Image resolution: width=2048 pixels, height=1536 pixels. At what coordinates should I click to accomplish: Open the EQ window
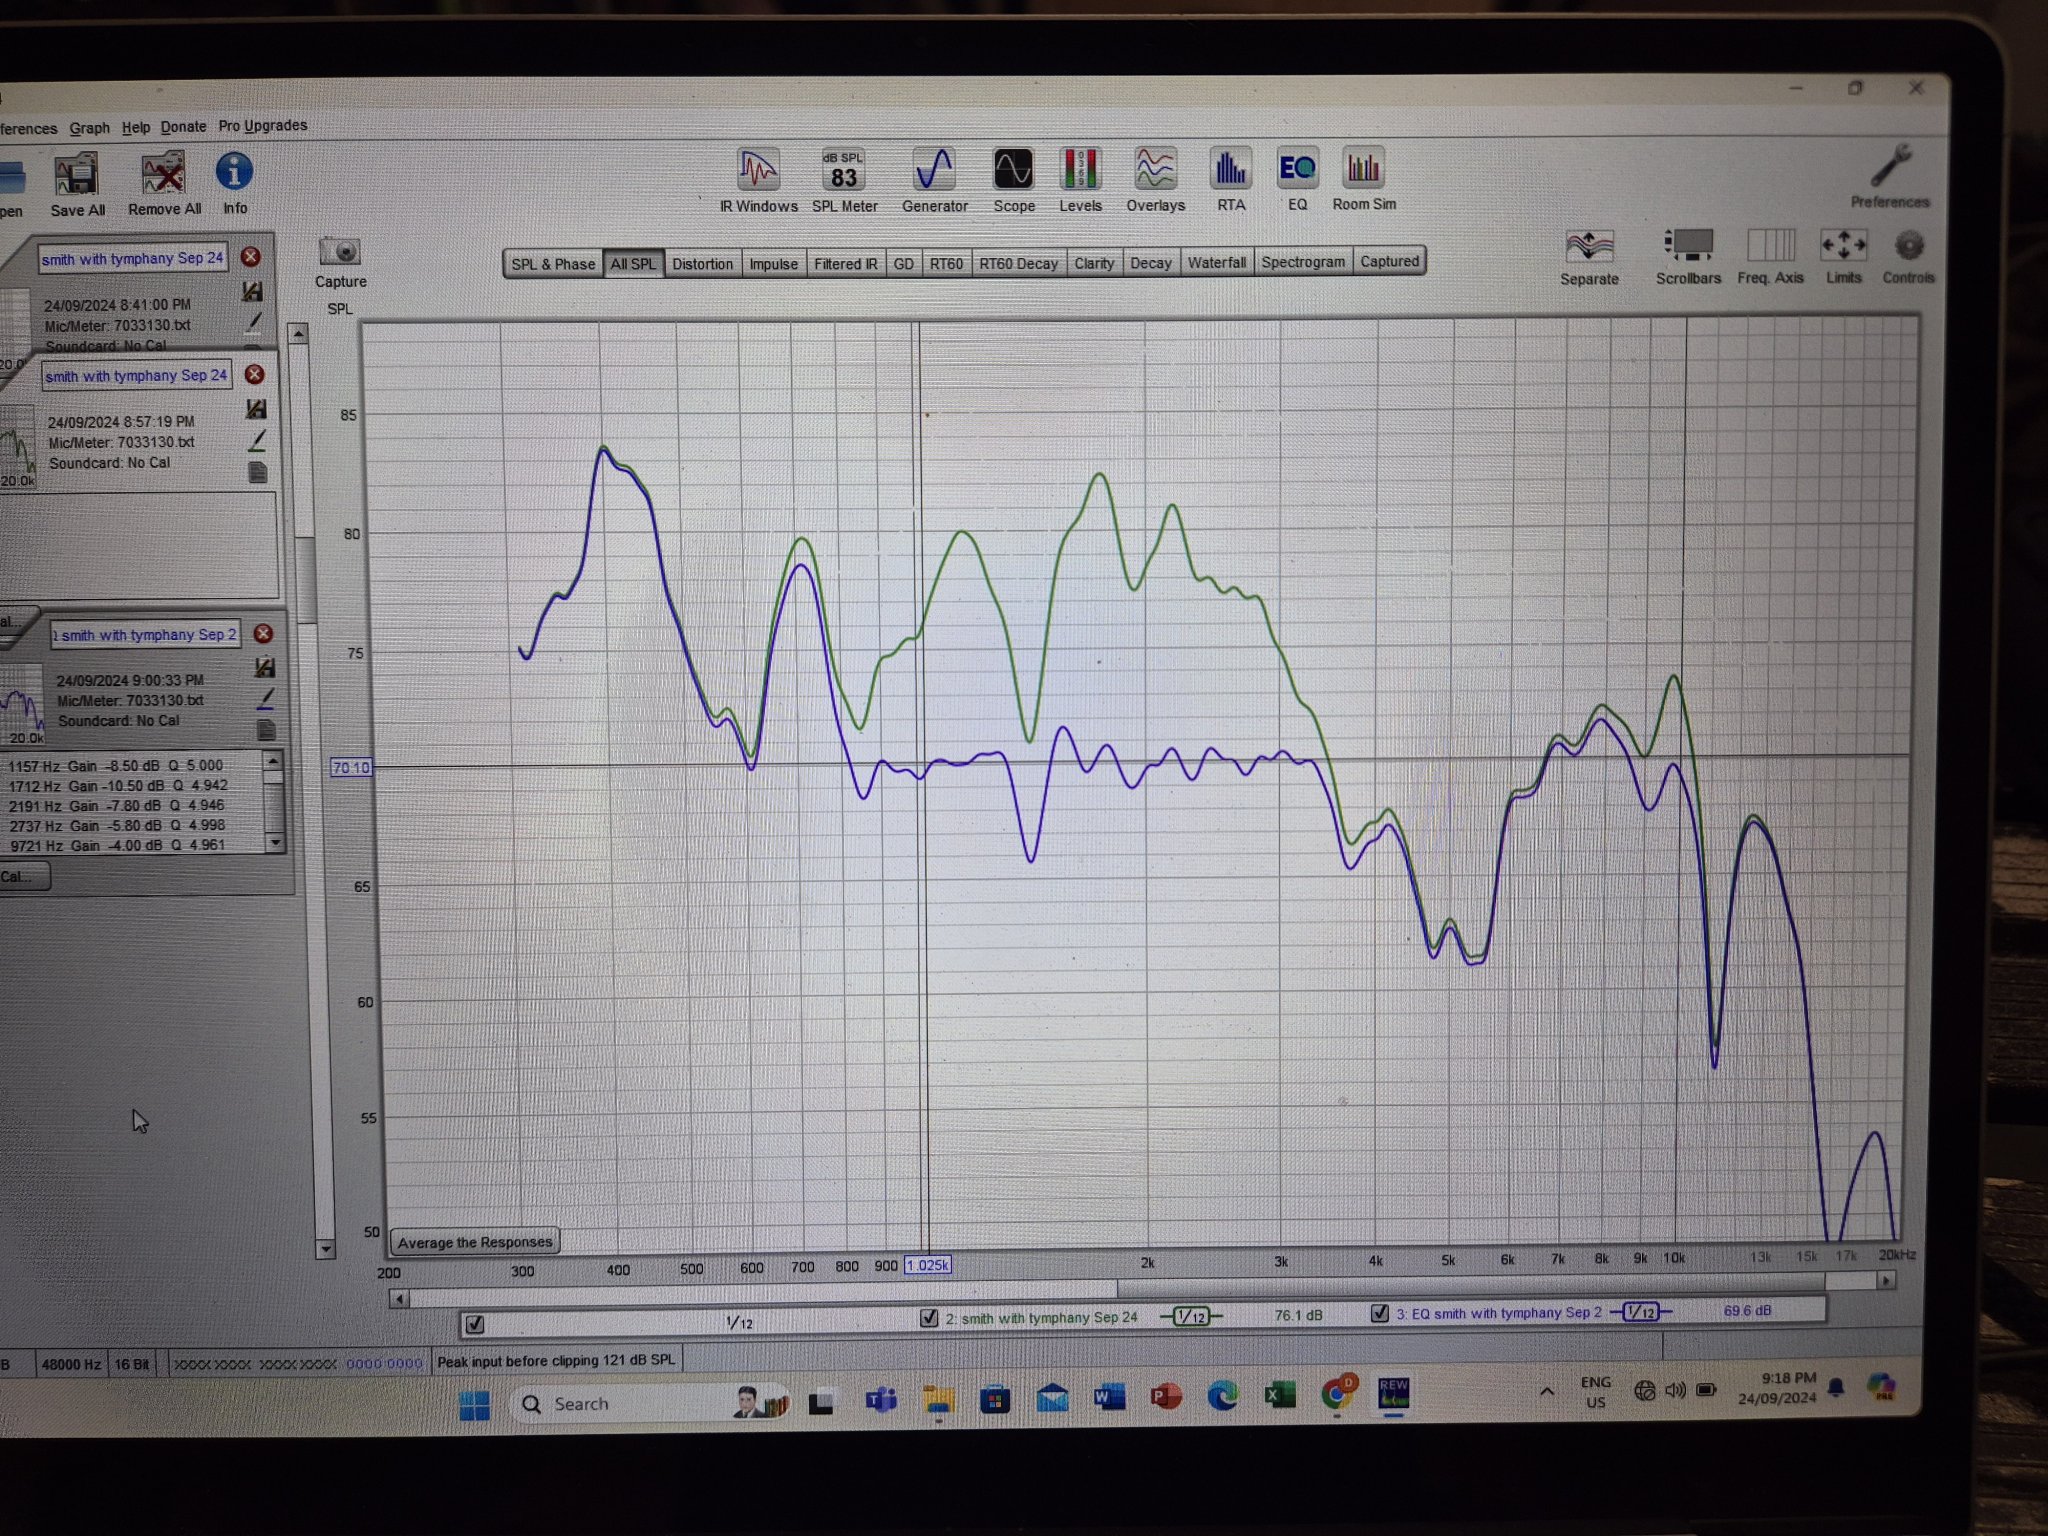[1297, 179]
